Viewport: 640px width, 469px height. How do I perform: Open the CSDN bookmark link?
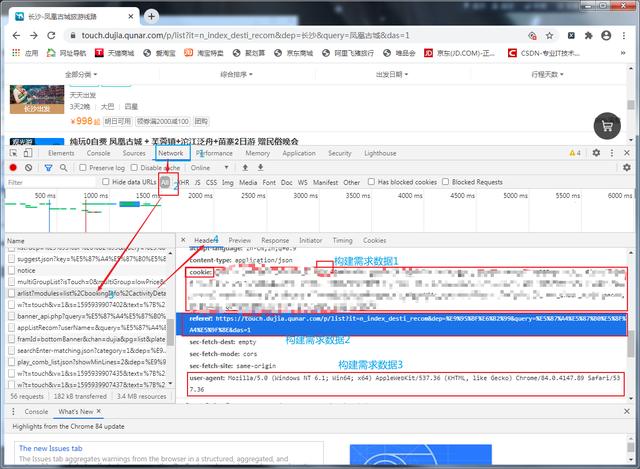coord(544,53)
